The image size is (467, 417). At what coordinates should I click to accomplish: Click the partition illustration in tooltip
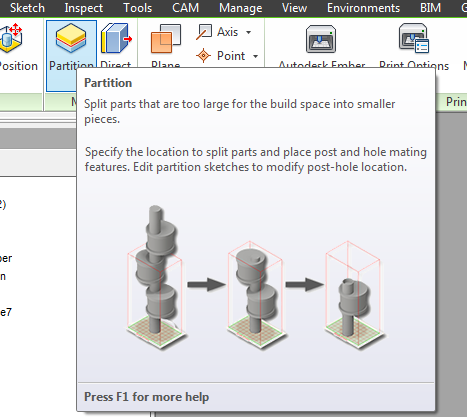tap(256, 277)
